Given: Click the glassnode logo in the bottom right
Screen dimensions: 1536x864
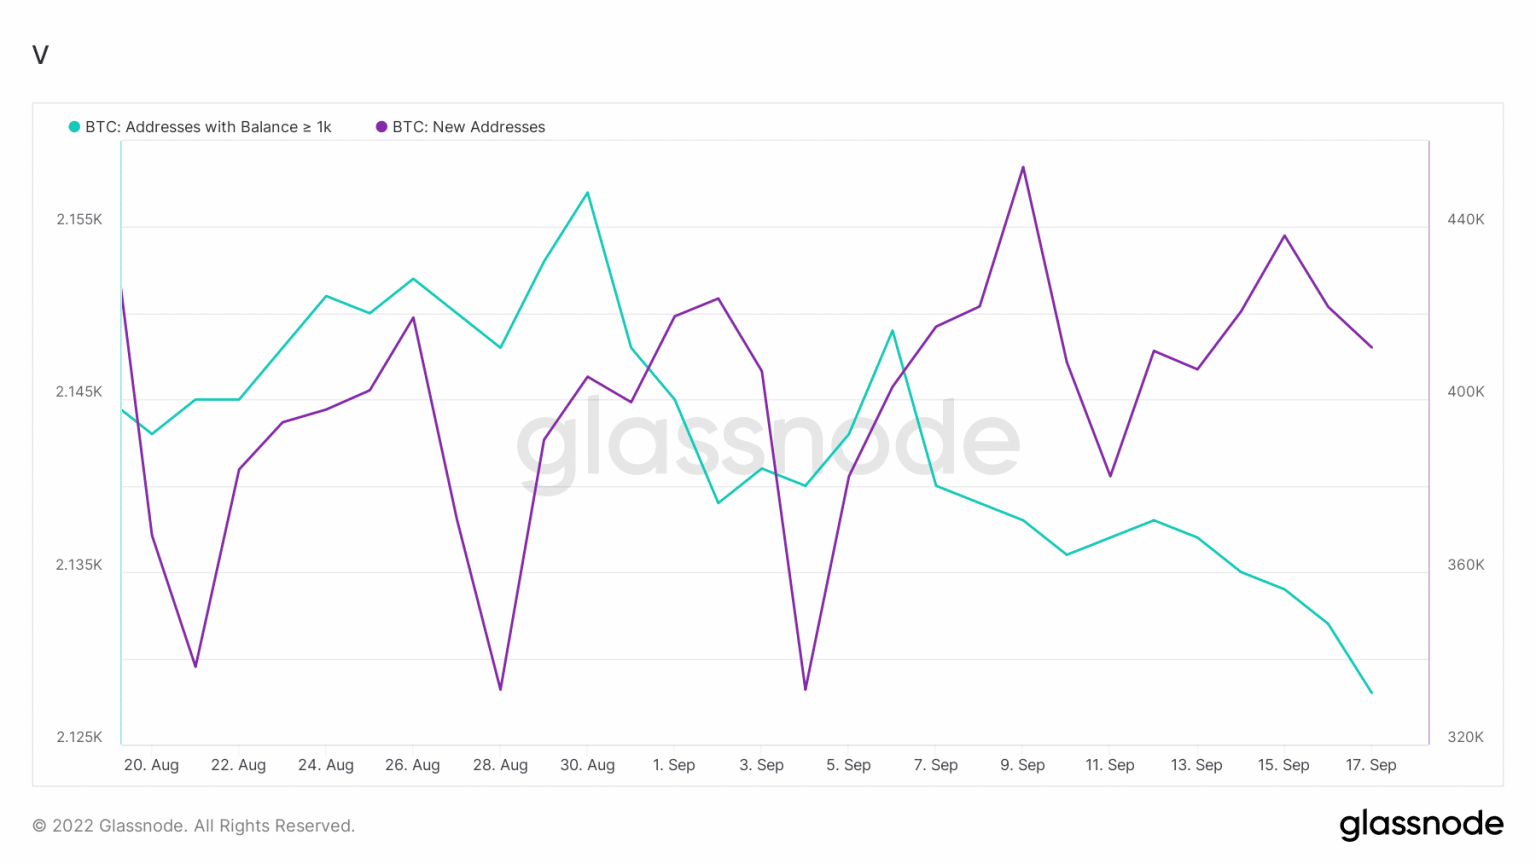Looking at the screenshot, I should [x=1421, y=824].
